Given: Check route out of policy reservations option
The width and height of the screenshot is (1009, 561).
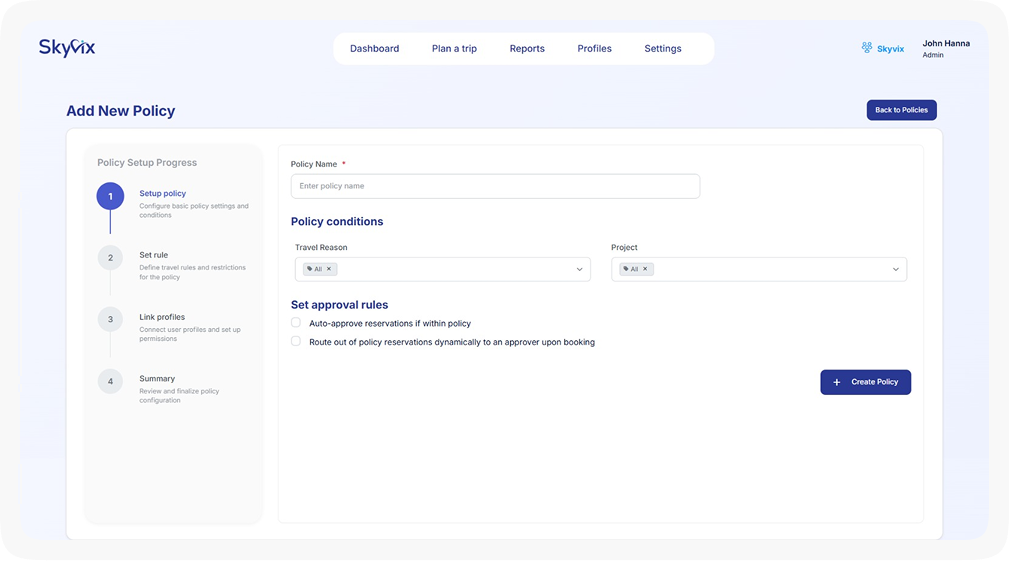Looking at the screenshot, I should [296, 342].
